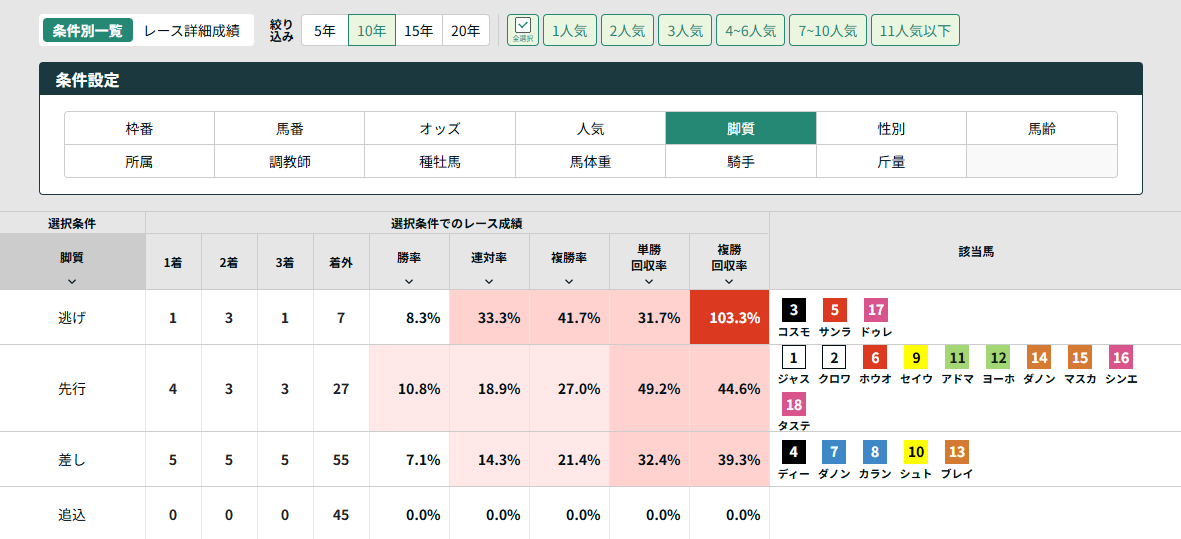Viewport: 1181px width, 539px height.
Task: Toggle the 1人気 popularity filter
Action: (x=570, y=31)
